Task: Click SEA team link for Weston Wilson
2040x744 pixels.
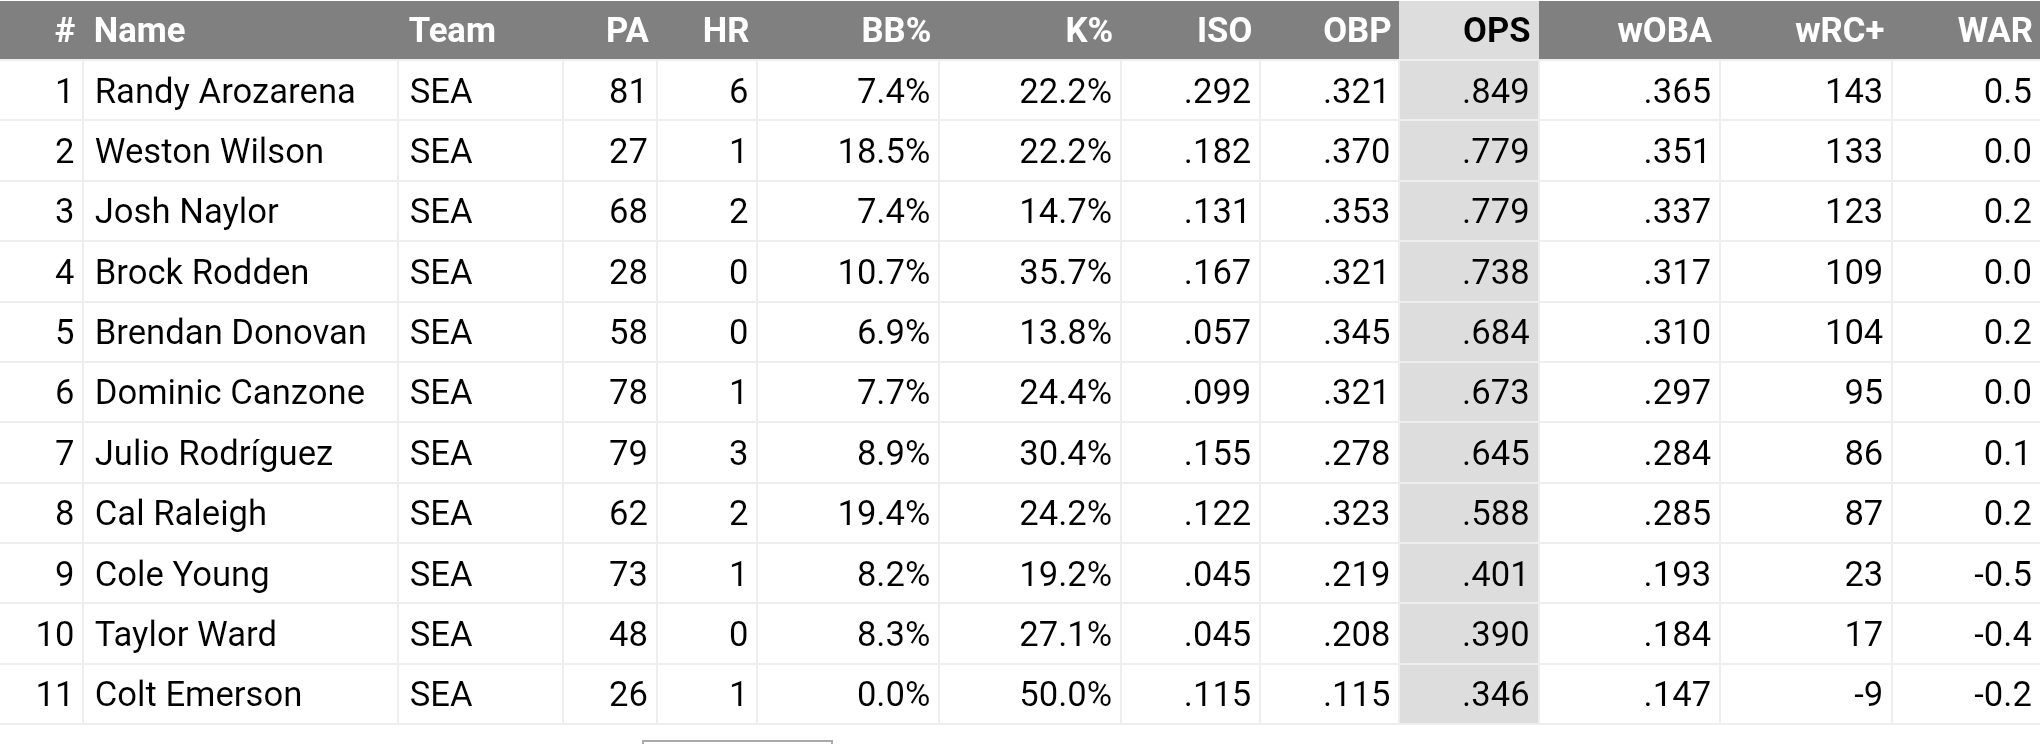Action: pyautogui.click(x=441, y=151)
